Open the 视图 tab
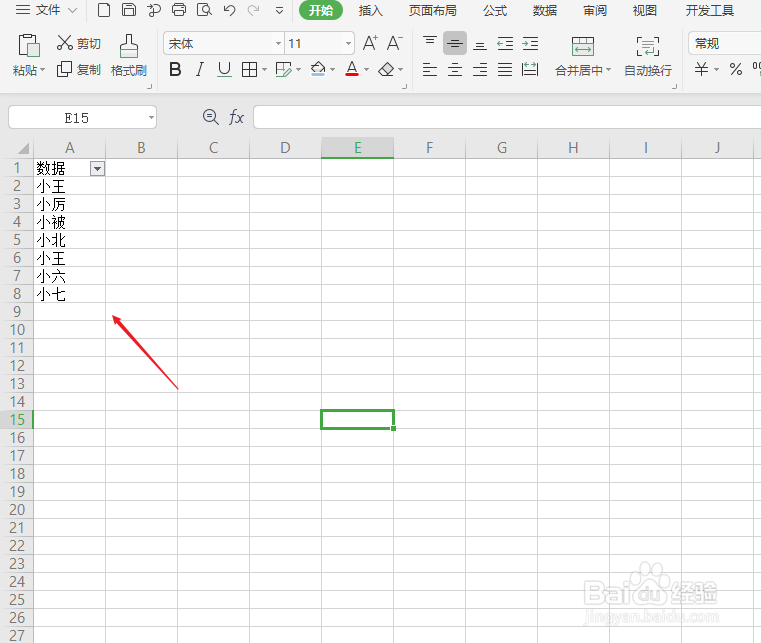 click(645, 10)
